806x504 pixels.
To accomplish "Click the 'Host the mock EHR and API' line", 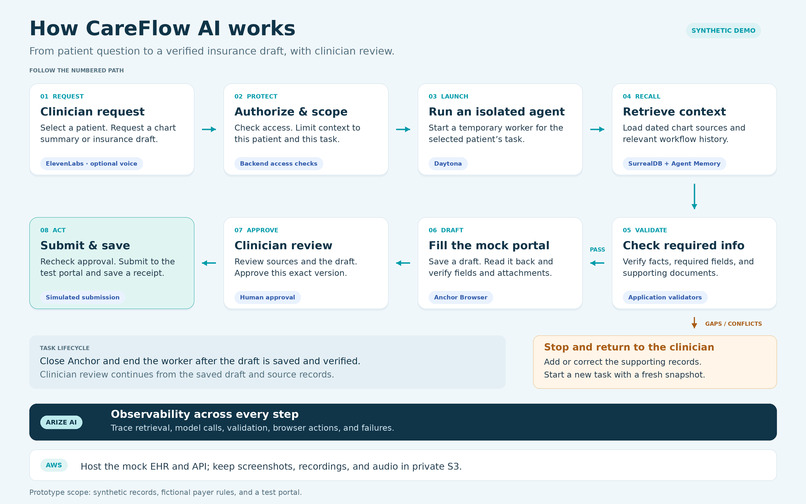I will (x=271, y=466).
